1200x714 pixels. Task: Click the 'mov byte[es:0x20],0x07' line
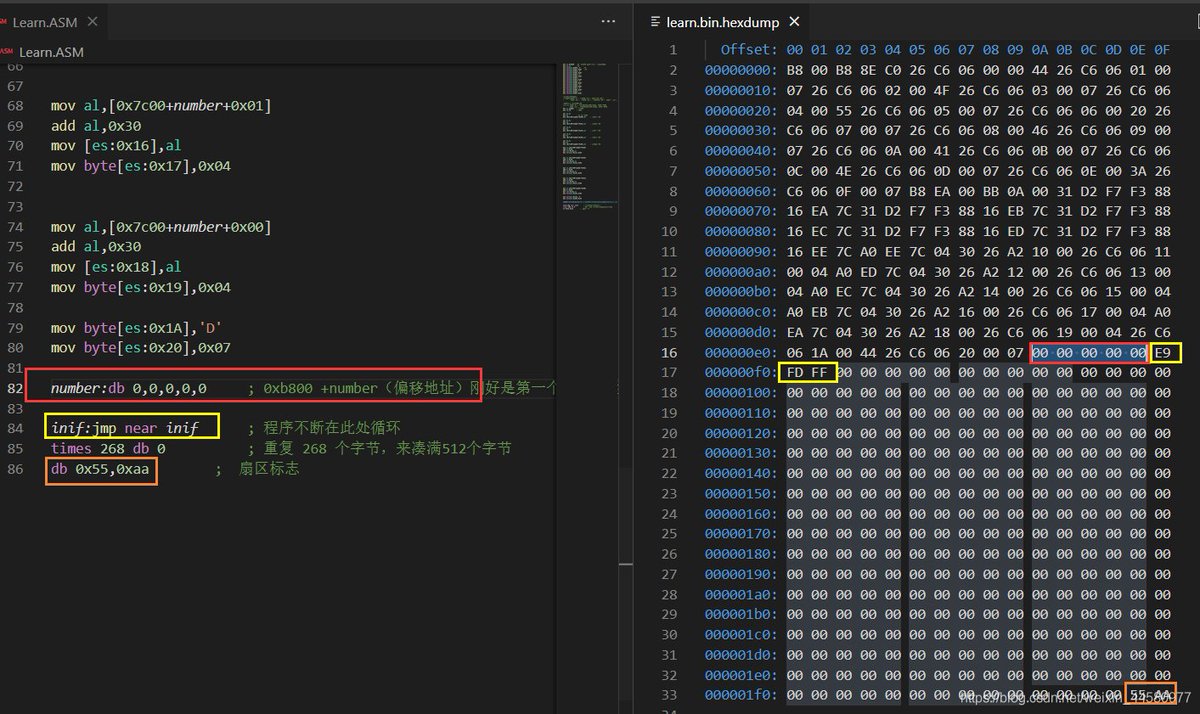click(141, 347)
